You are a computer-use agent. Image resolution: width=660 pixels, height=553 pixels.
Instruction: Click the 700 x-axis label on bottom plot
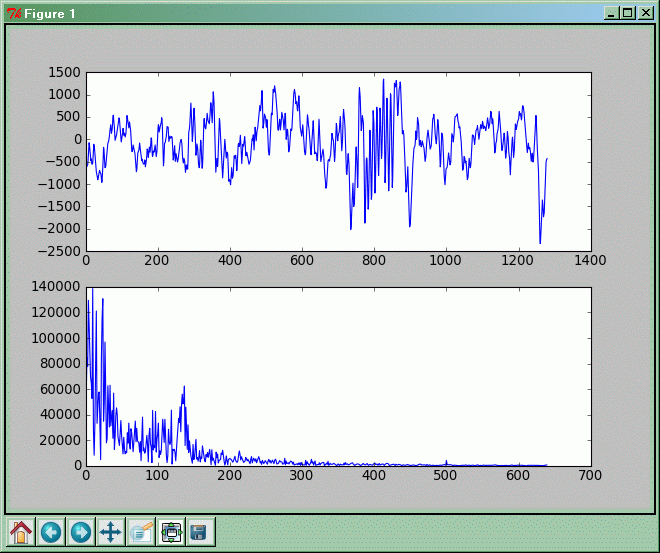[x=590, y=474]
